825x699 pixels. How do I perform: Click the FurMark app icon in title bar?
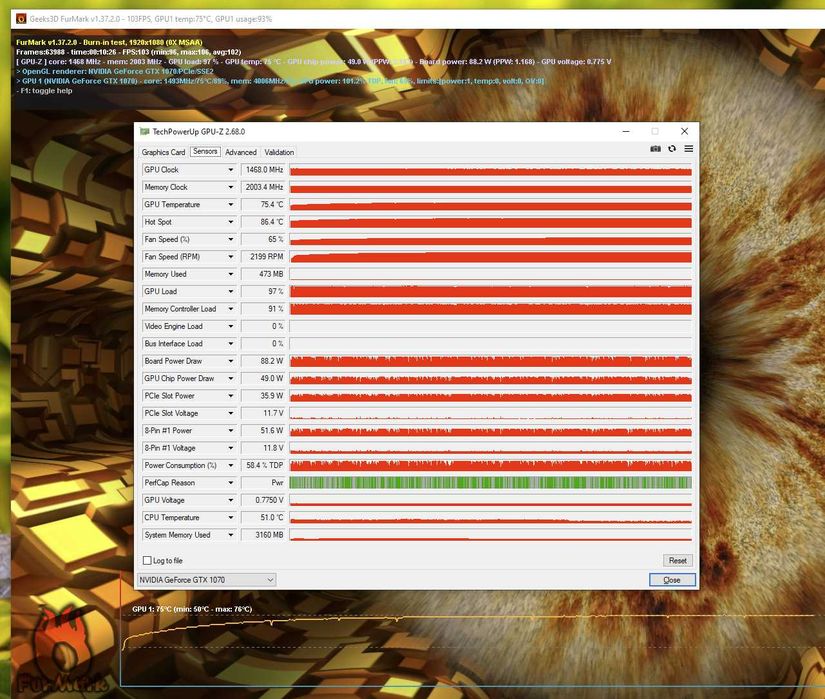pos(21,19)
